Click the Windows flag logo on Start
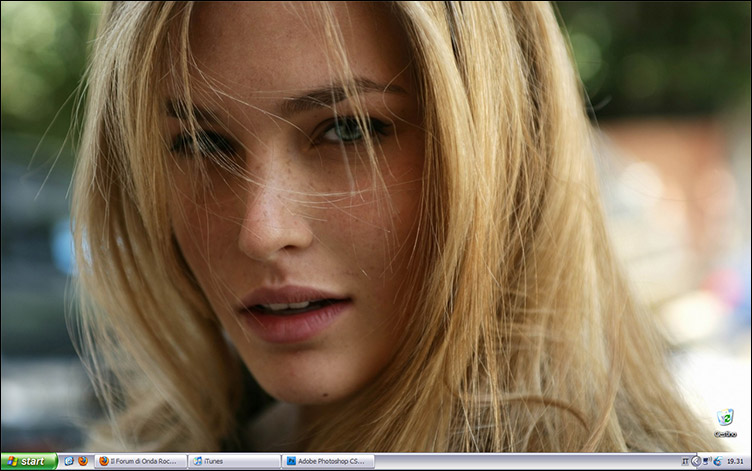The height and width of the screenshot is (471, 752). click(11, 461)
